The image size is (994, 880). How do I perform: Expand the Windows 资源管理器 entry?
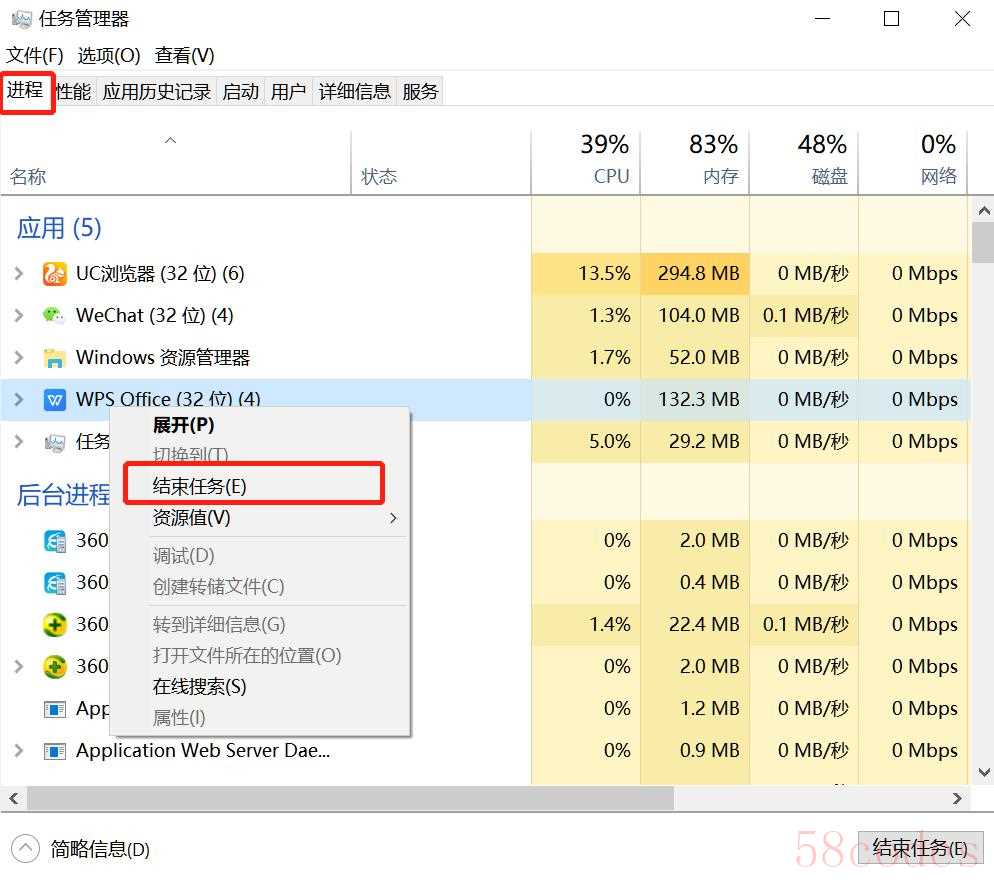click(19, 358)
